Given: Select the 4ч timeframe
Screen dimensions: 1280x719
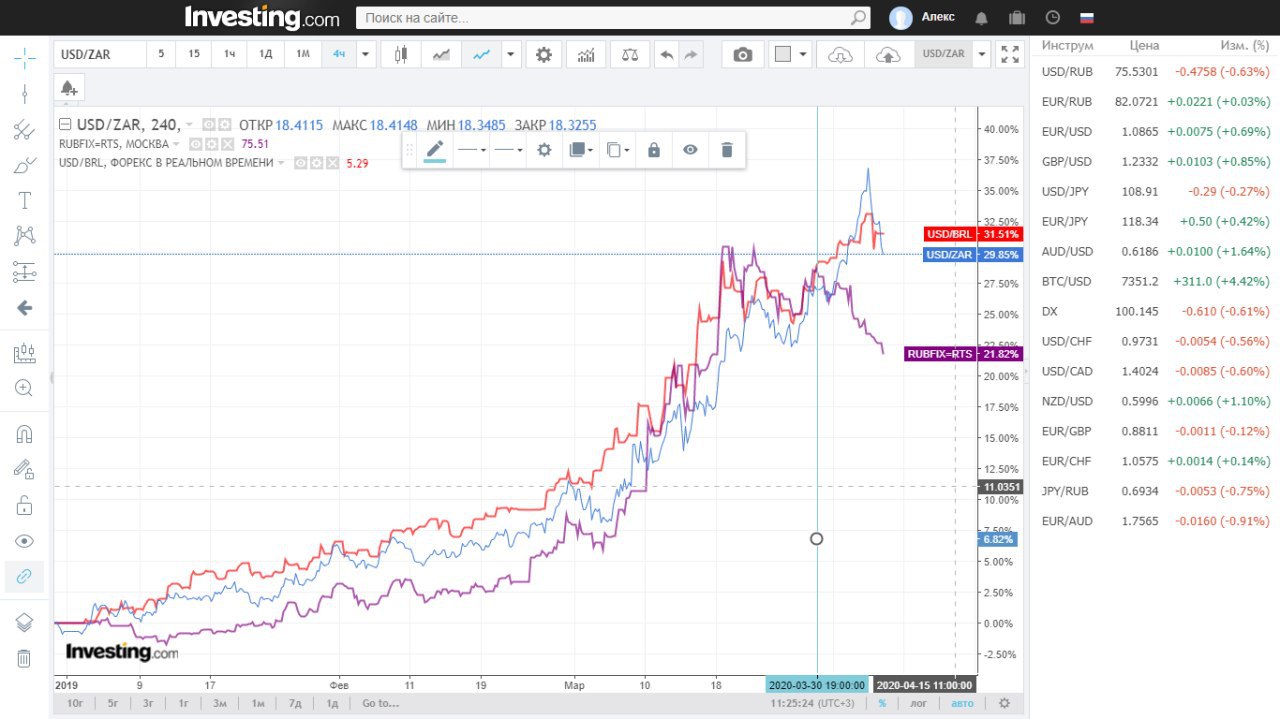Looking at the screenshot, I should pos(339,54).
